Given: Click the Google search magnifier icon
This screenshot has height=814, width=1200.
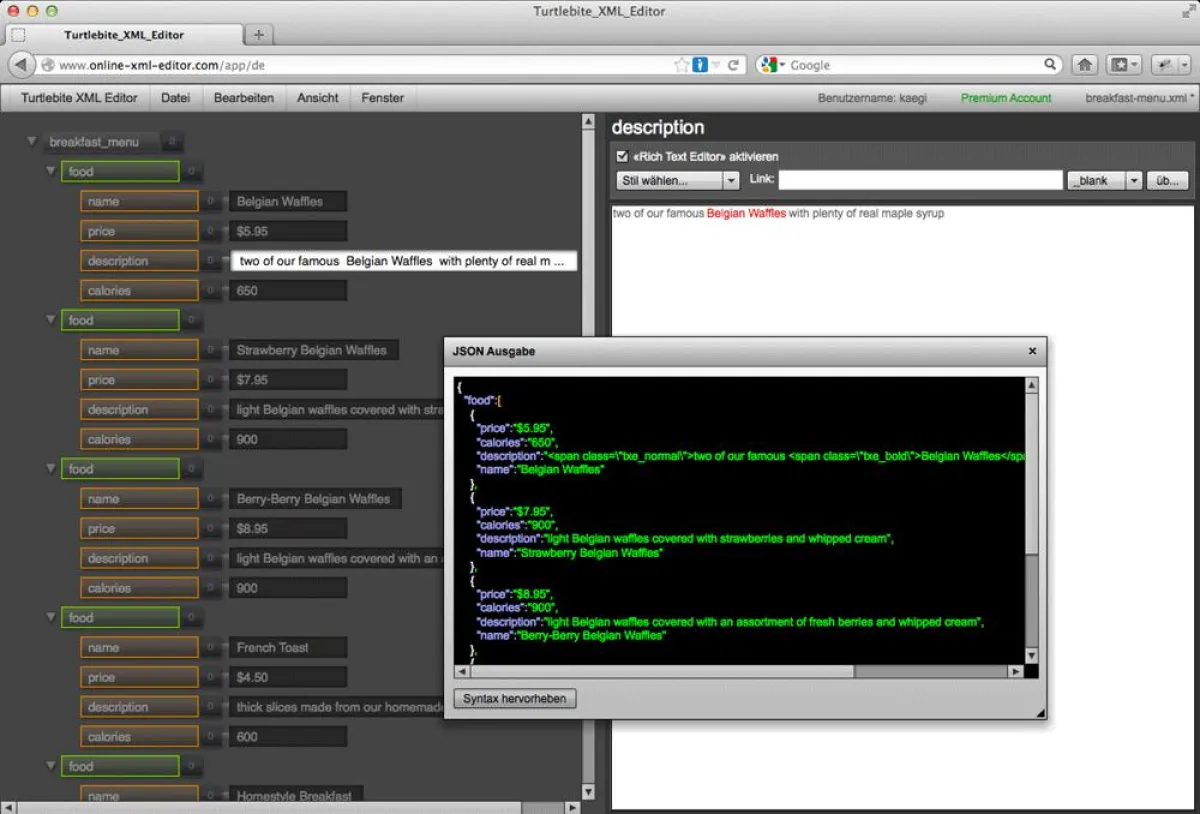Looking at the screenshot, I should [1050, 64].
